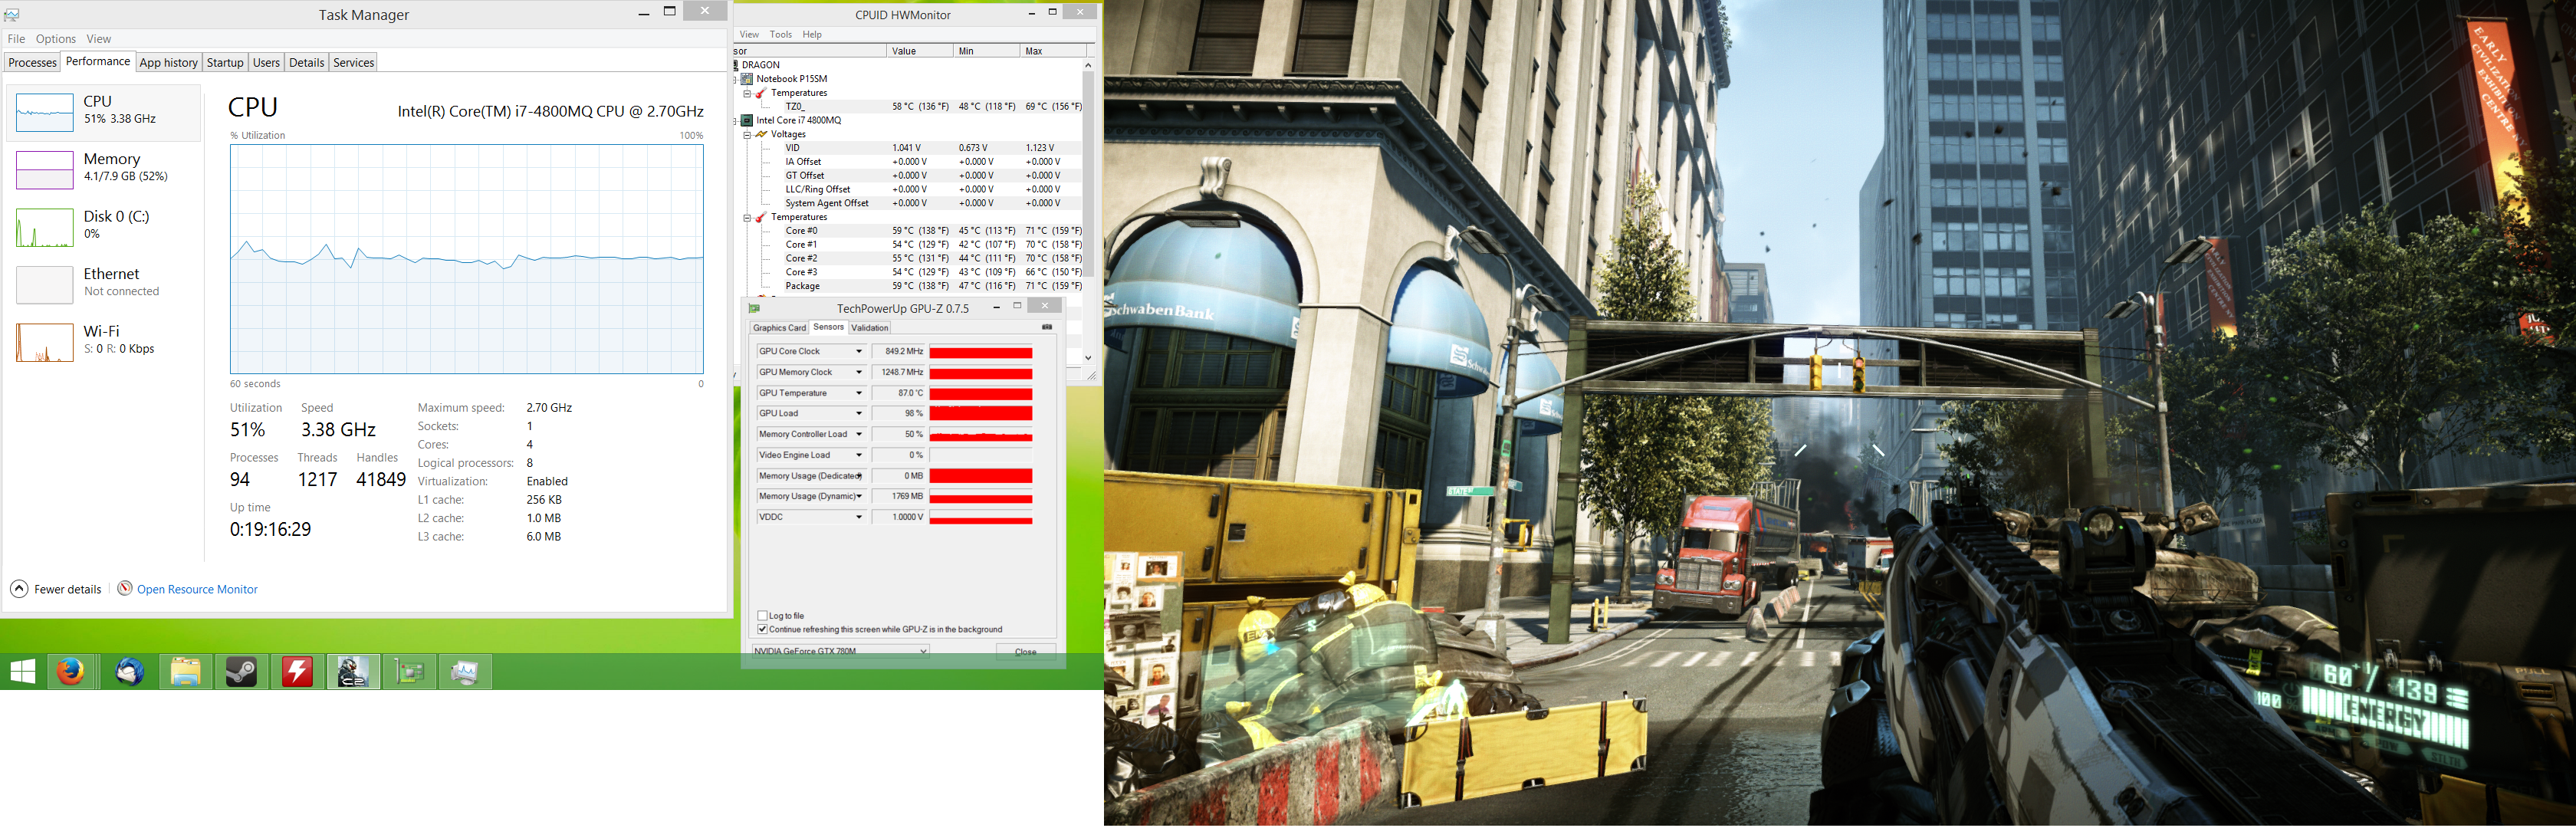Collapse Intel Core i7 Temperatures node
Screen dimensions: 2576x828
747,217
